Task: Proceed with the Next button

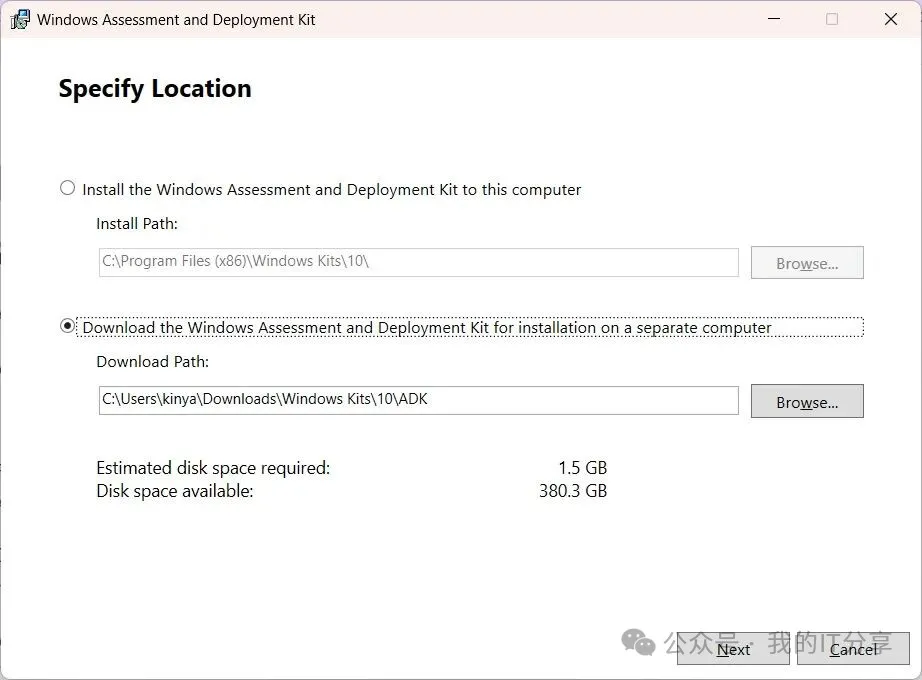Action: click(x=733, y=649)
